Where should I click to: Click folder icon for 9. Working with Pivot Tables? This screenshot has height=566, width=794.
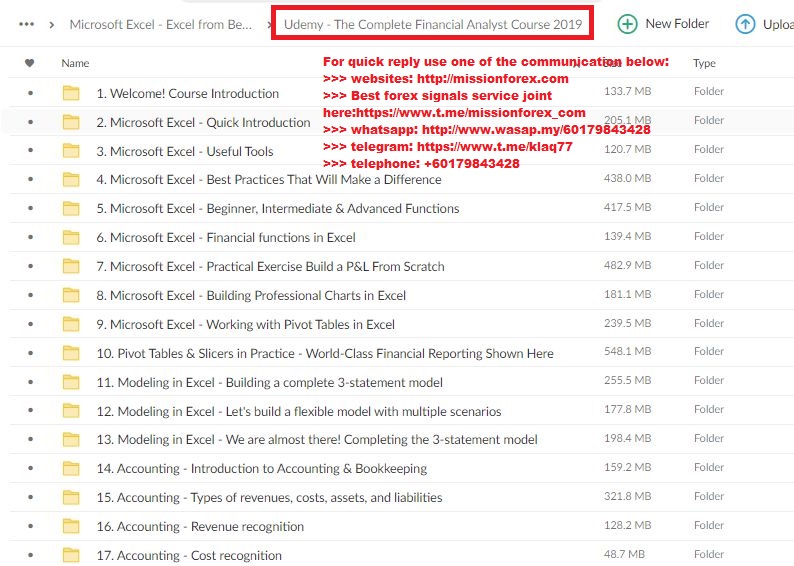click(x=71, y=324)
